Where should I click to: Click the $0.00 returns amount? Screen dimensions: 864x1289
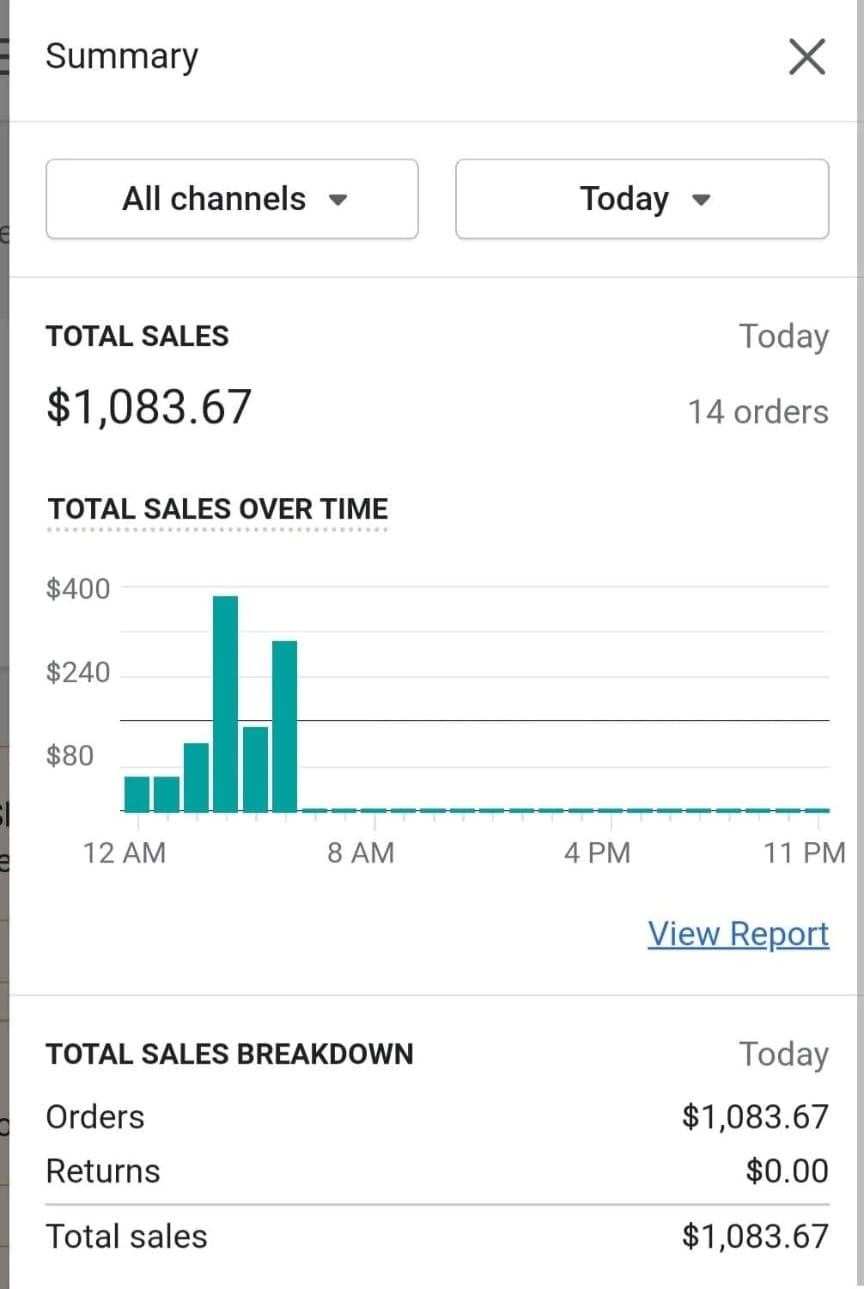[x=787, y=1171]
